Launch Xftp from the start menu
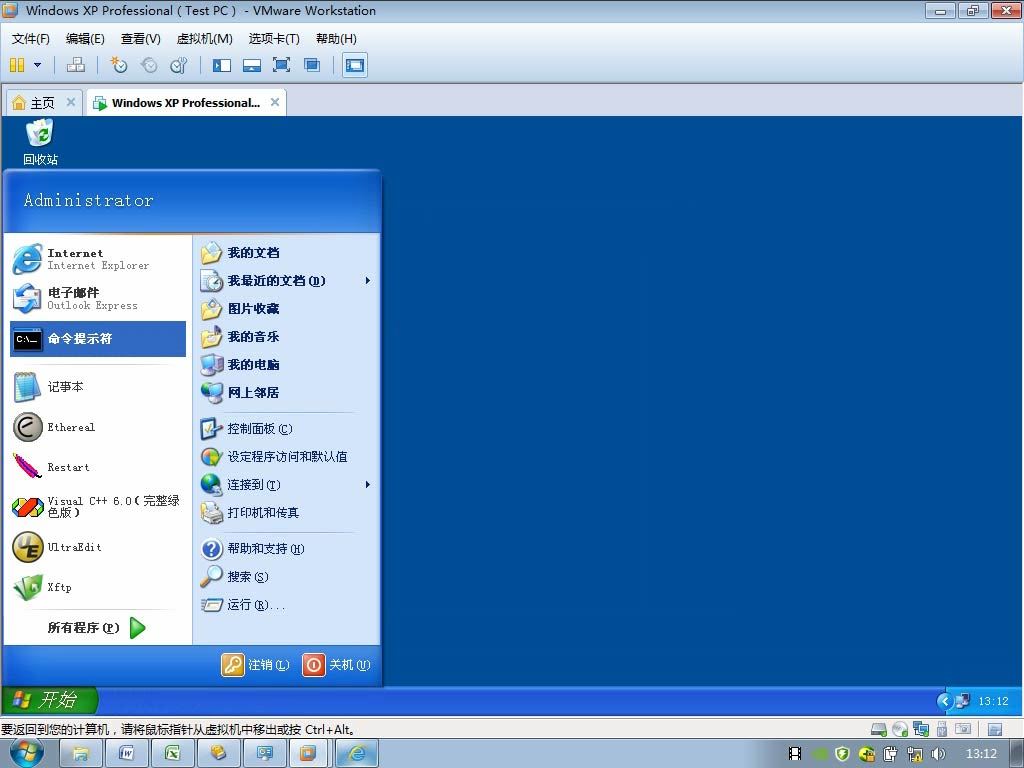Image resolution: width=1024 pixels, height=768 pixels. (98, 587)
